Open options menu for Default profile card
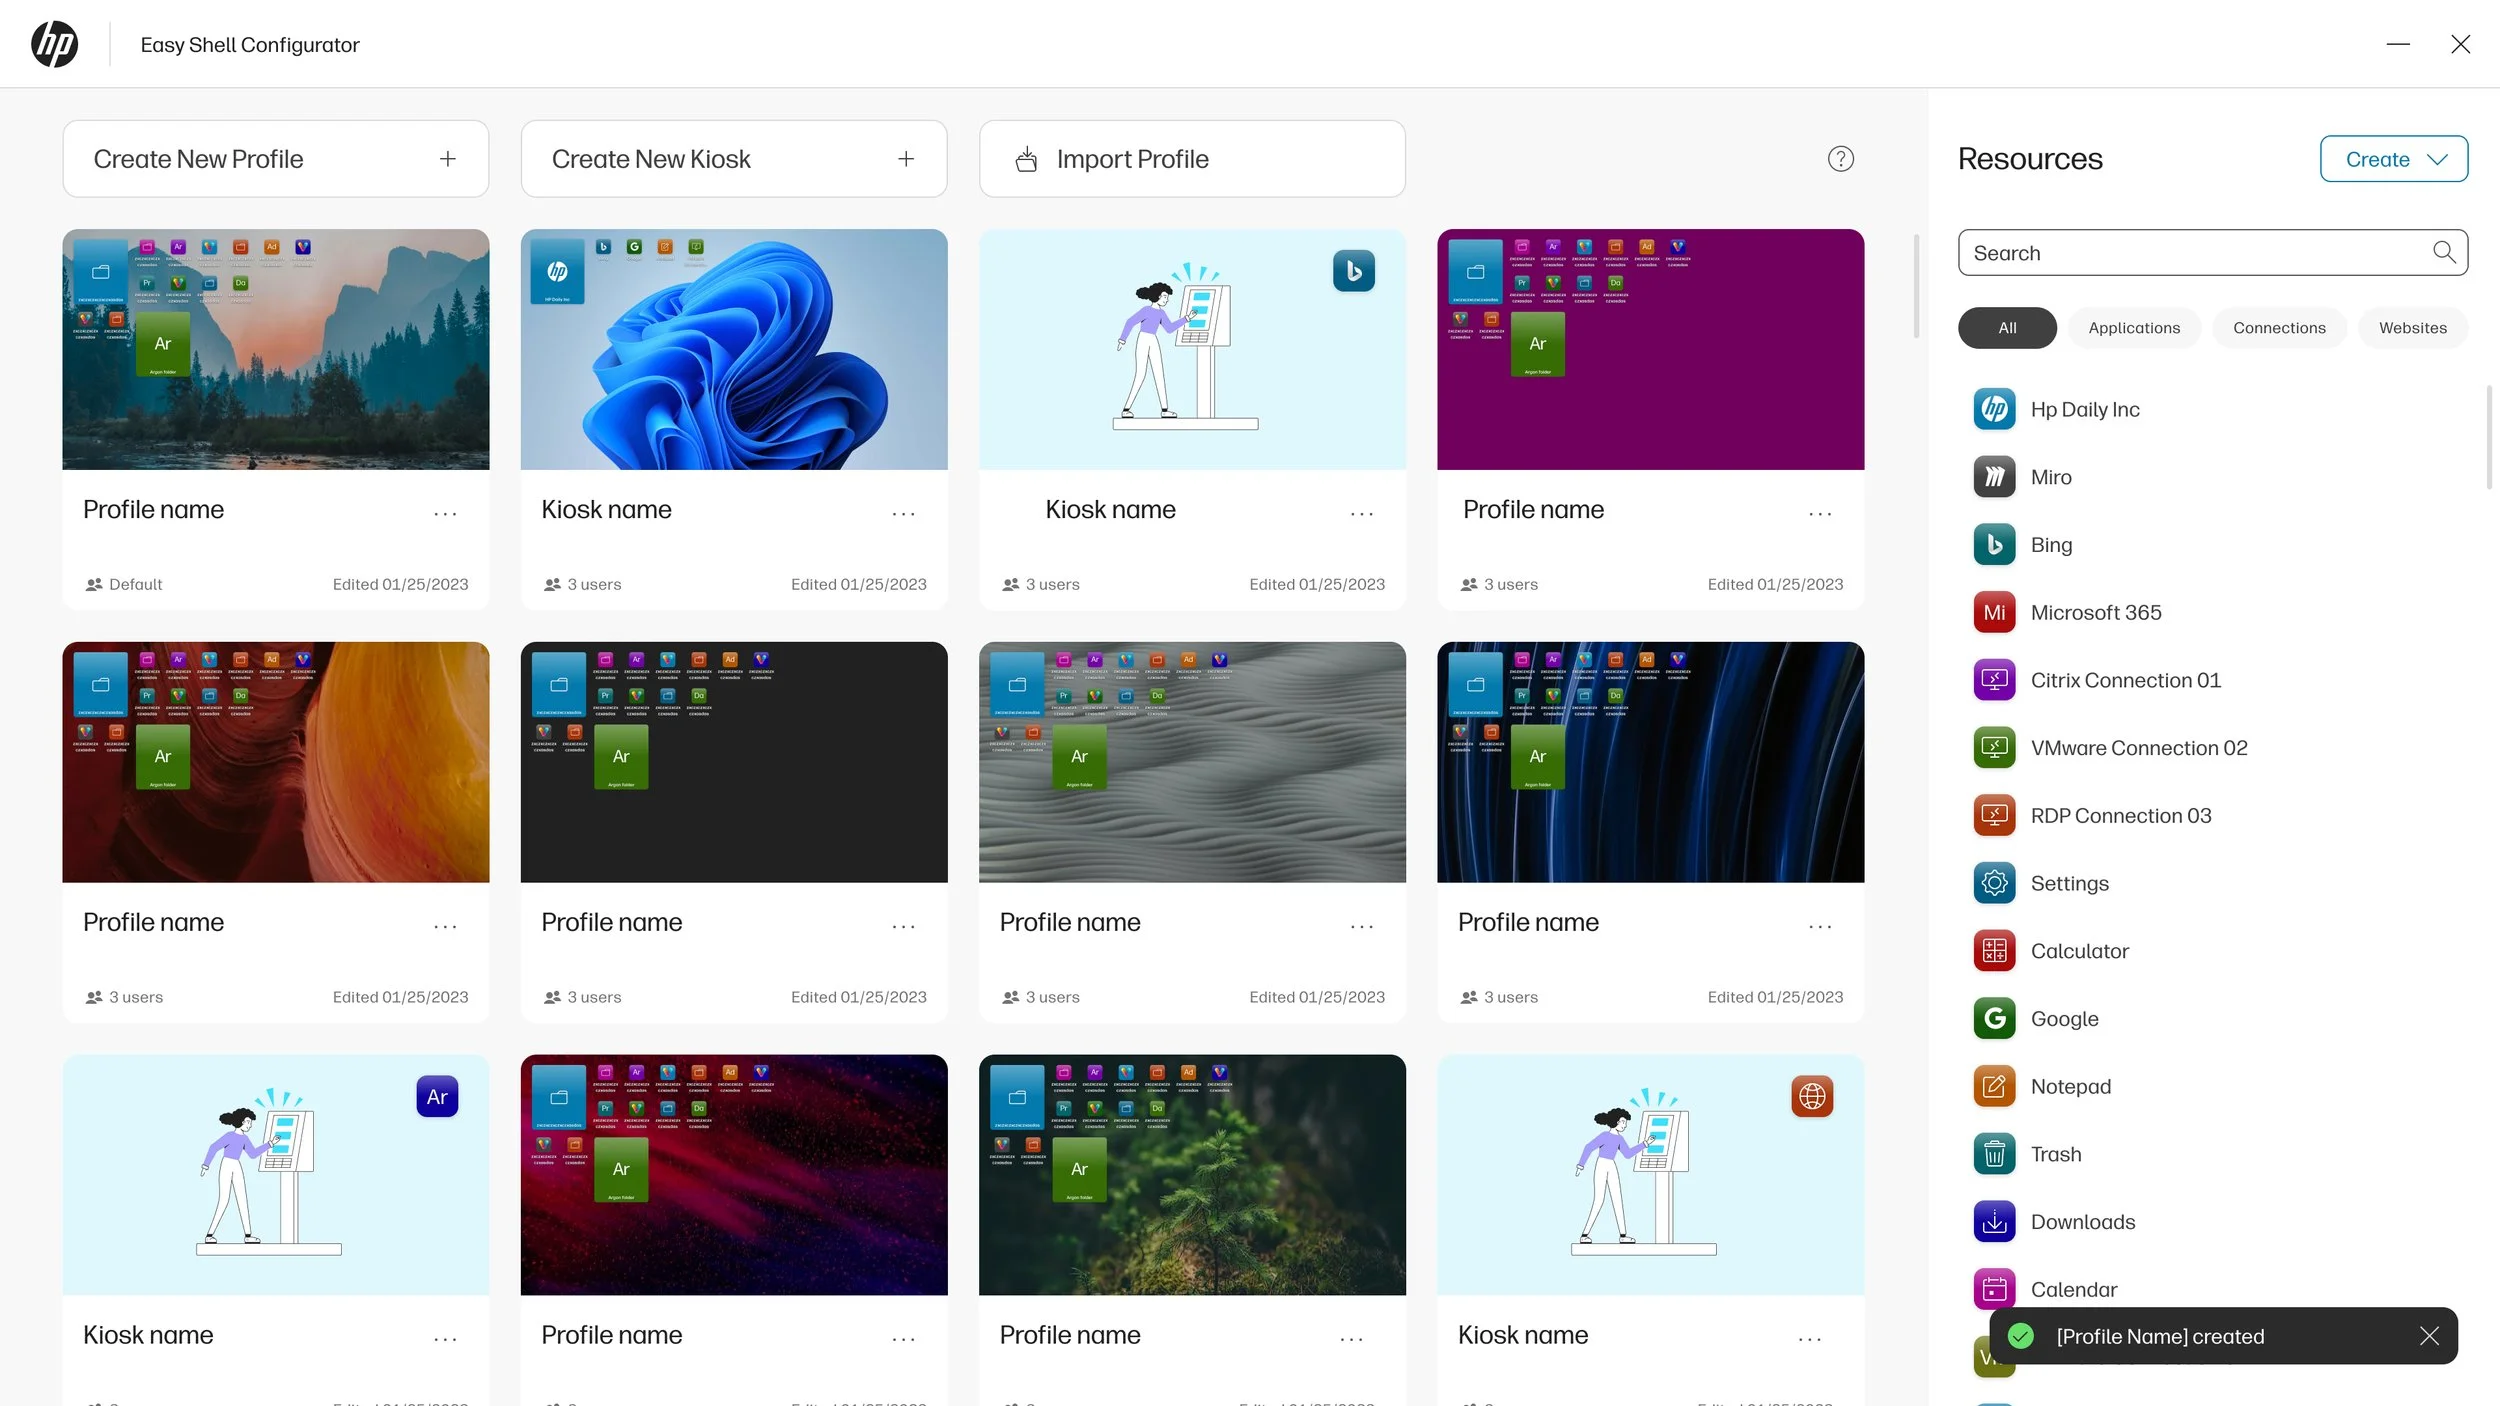 445,513
